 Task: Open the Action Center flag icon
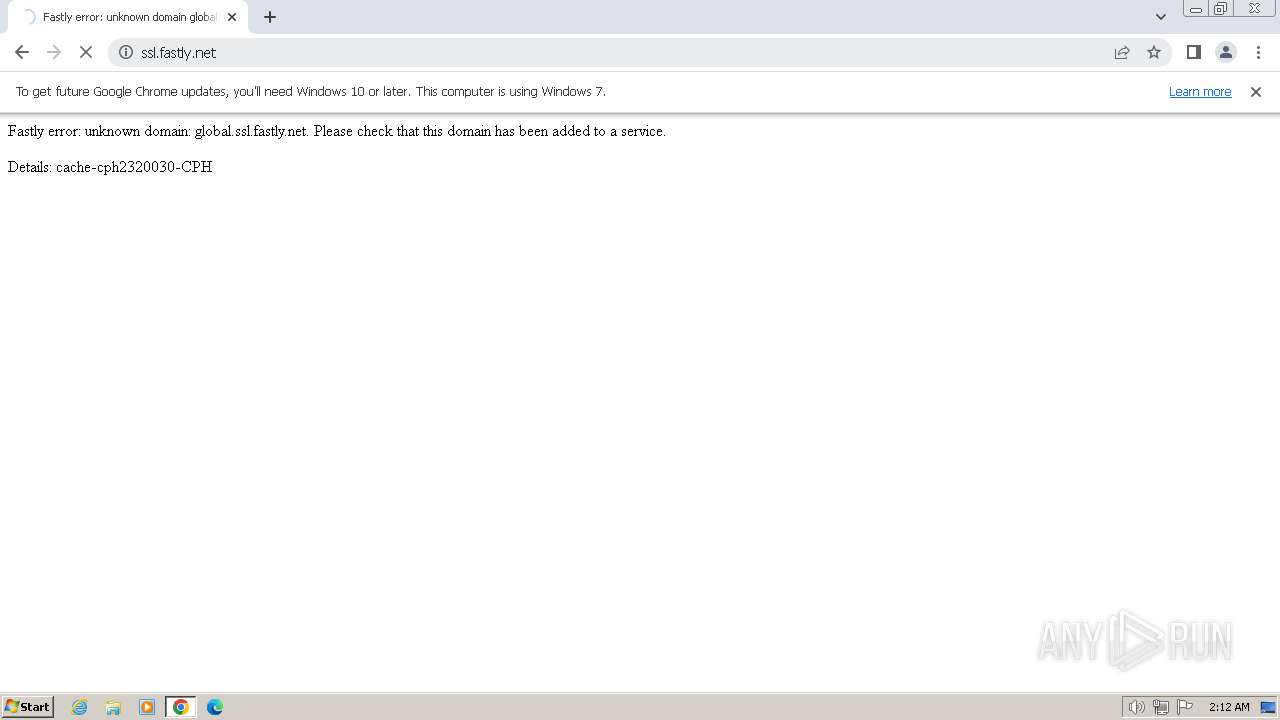pyautogui.click(x=1185, y=707)
